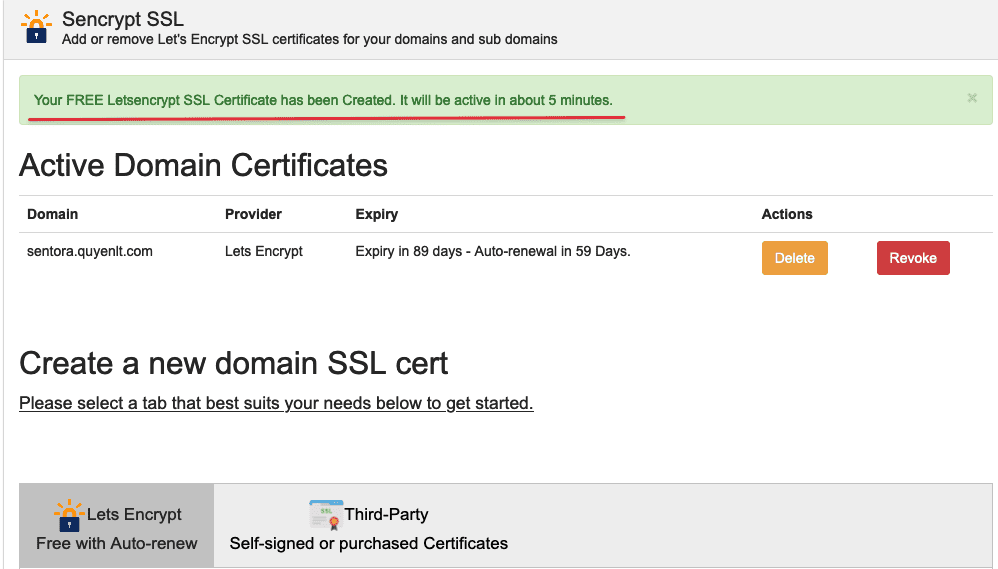Click the Lets Encrypt provider cell
The width and height of the screenshot is (998, 569).
pyautogui.click(x=263, y=251)
